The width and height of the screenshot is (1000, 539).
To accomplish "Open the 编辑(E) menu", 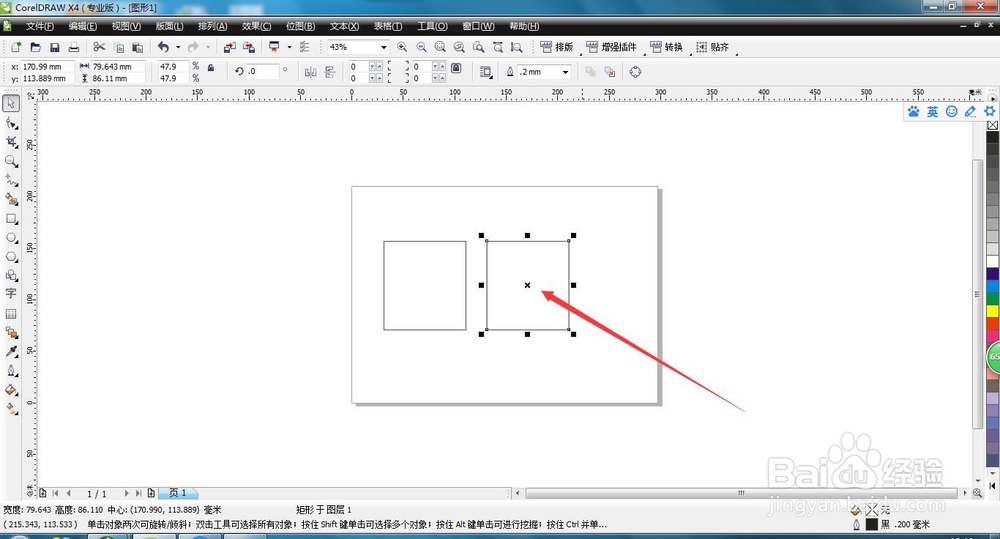I will pos(82,26).
